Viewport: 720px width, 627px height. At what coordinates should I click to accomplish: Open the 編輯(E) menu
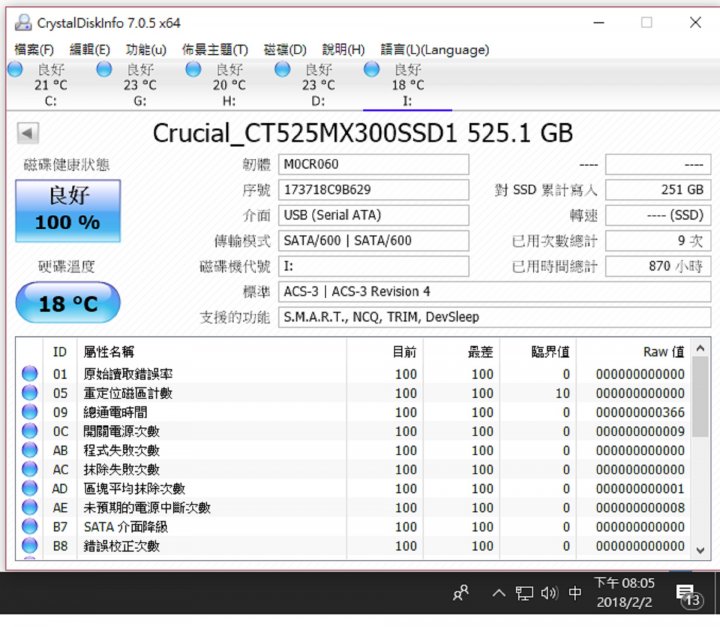click(90, 50)
